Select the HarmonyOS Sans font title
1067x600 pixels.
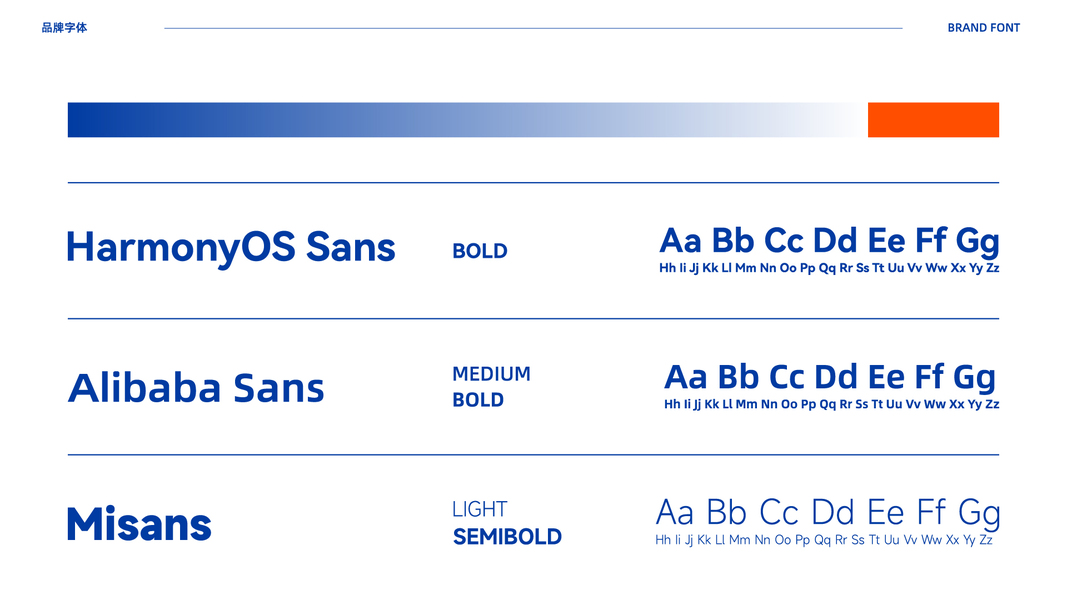point(231,247)
